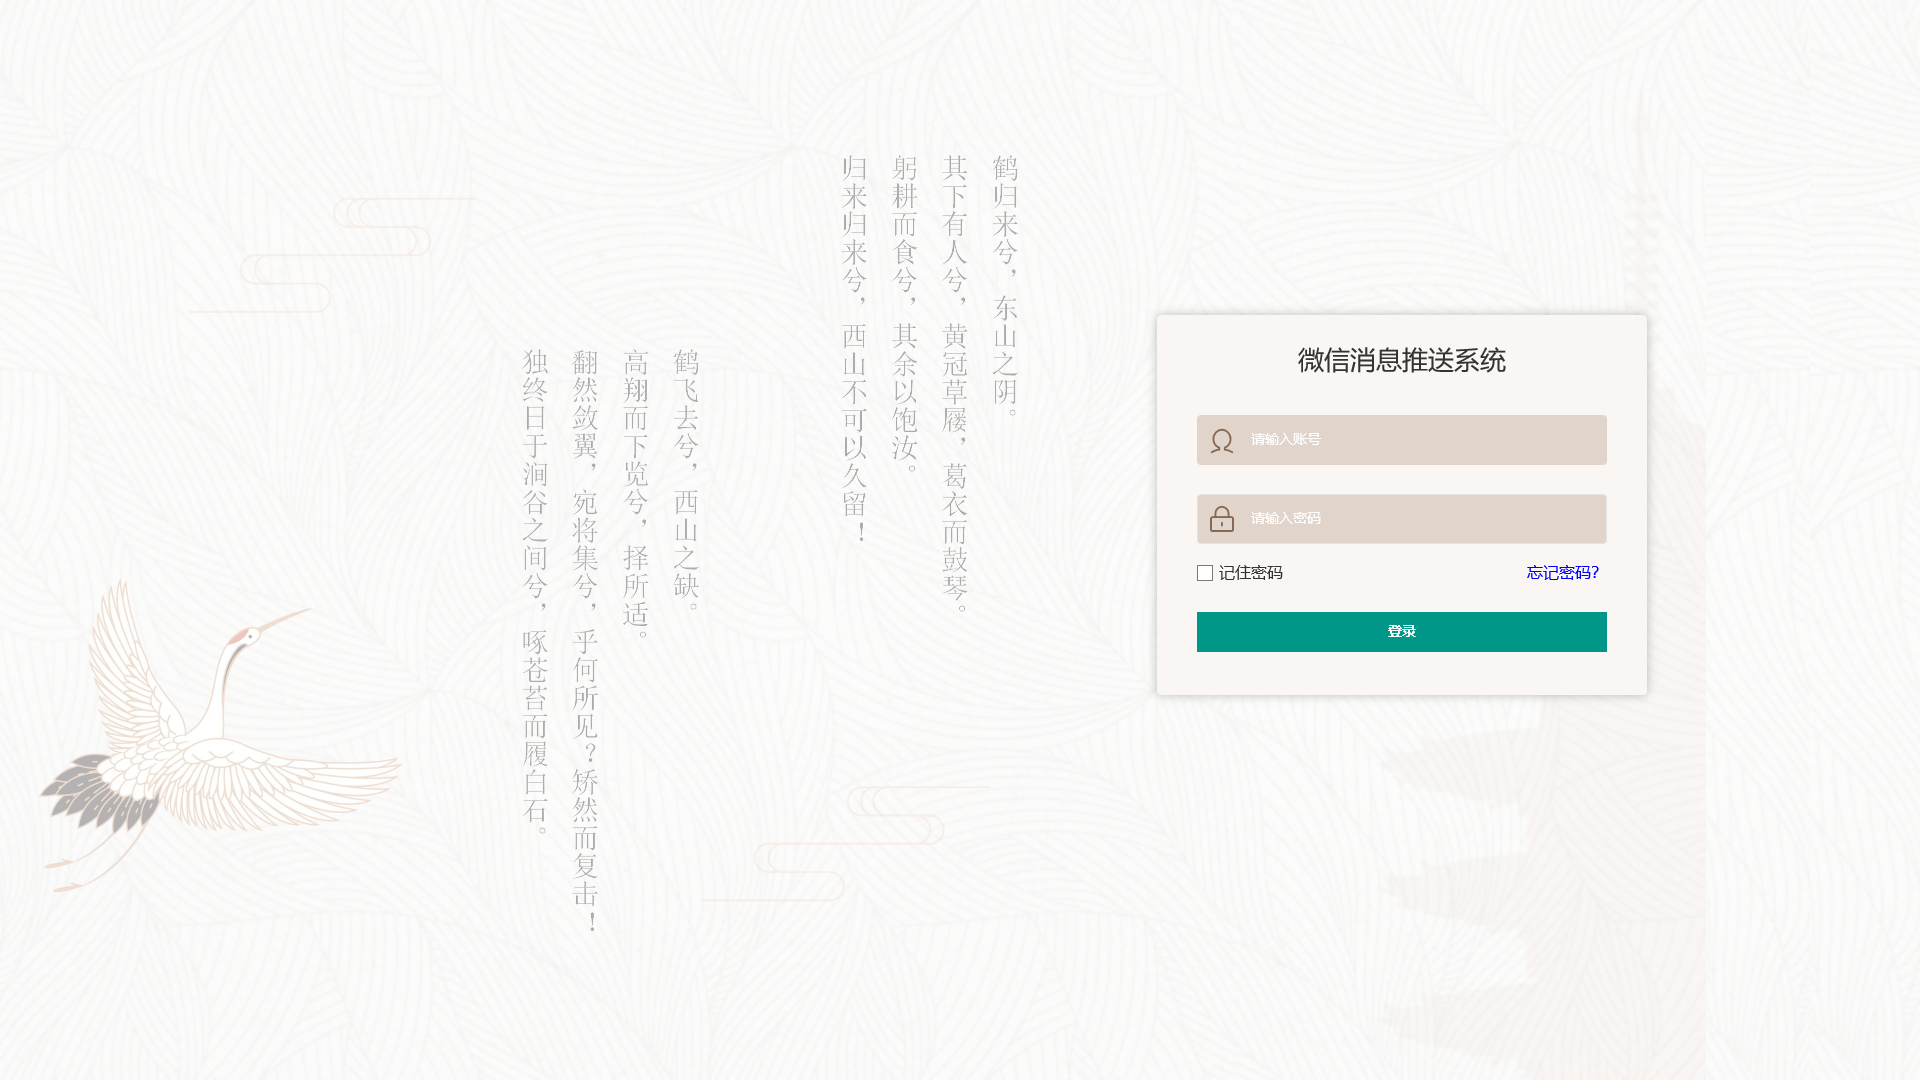Screen dimensions: 1920x1080
Task: Click the user avatar icon in account field
Action: 1222,441
